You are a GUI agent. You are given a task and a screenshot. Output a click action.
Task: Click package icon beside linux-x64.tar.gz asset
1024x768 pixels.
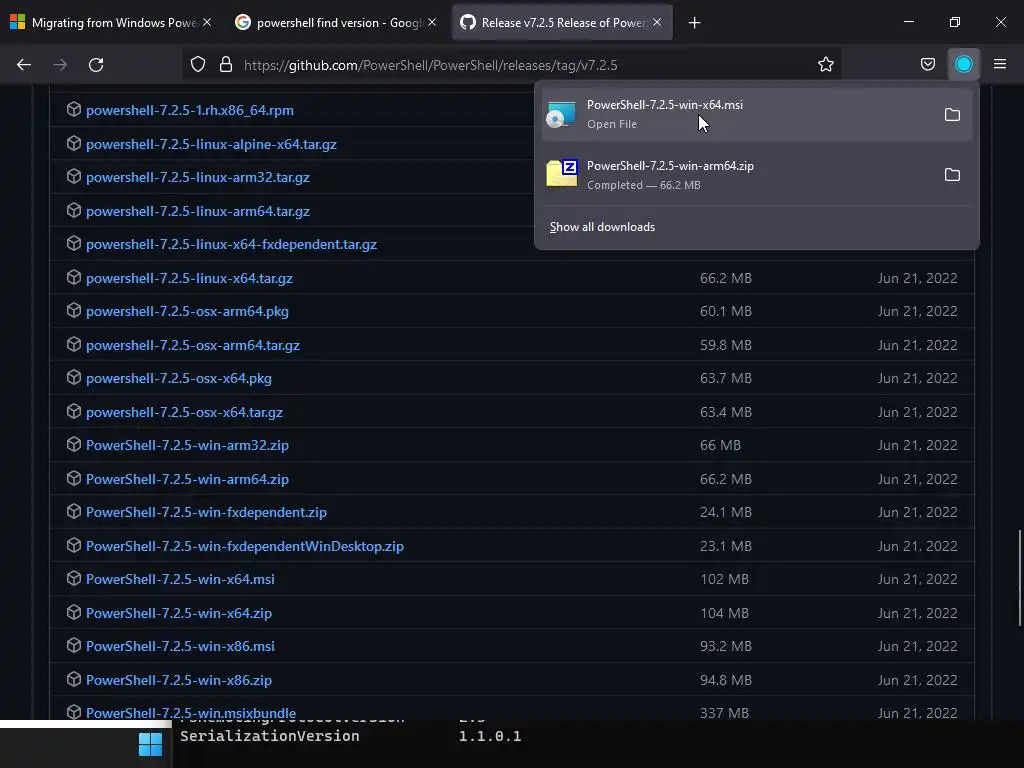tap(74, 277)
